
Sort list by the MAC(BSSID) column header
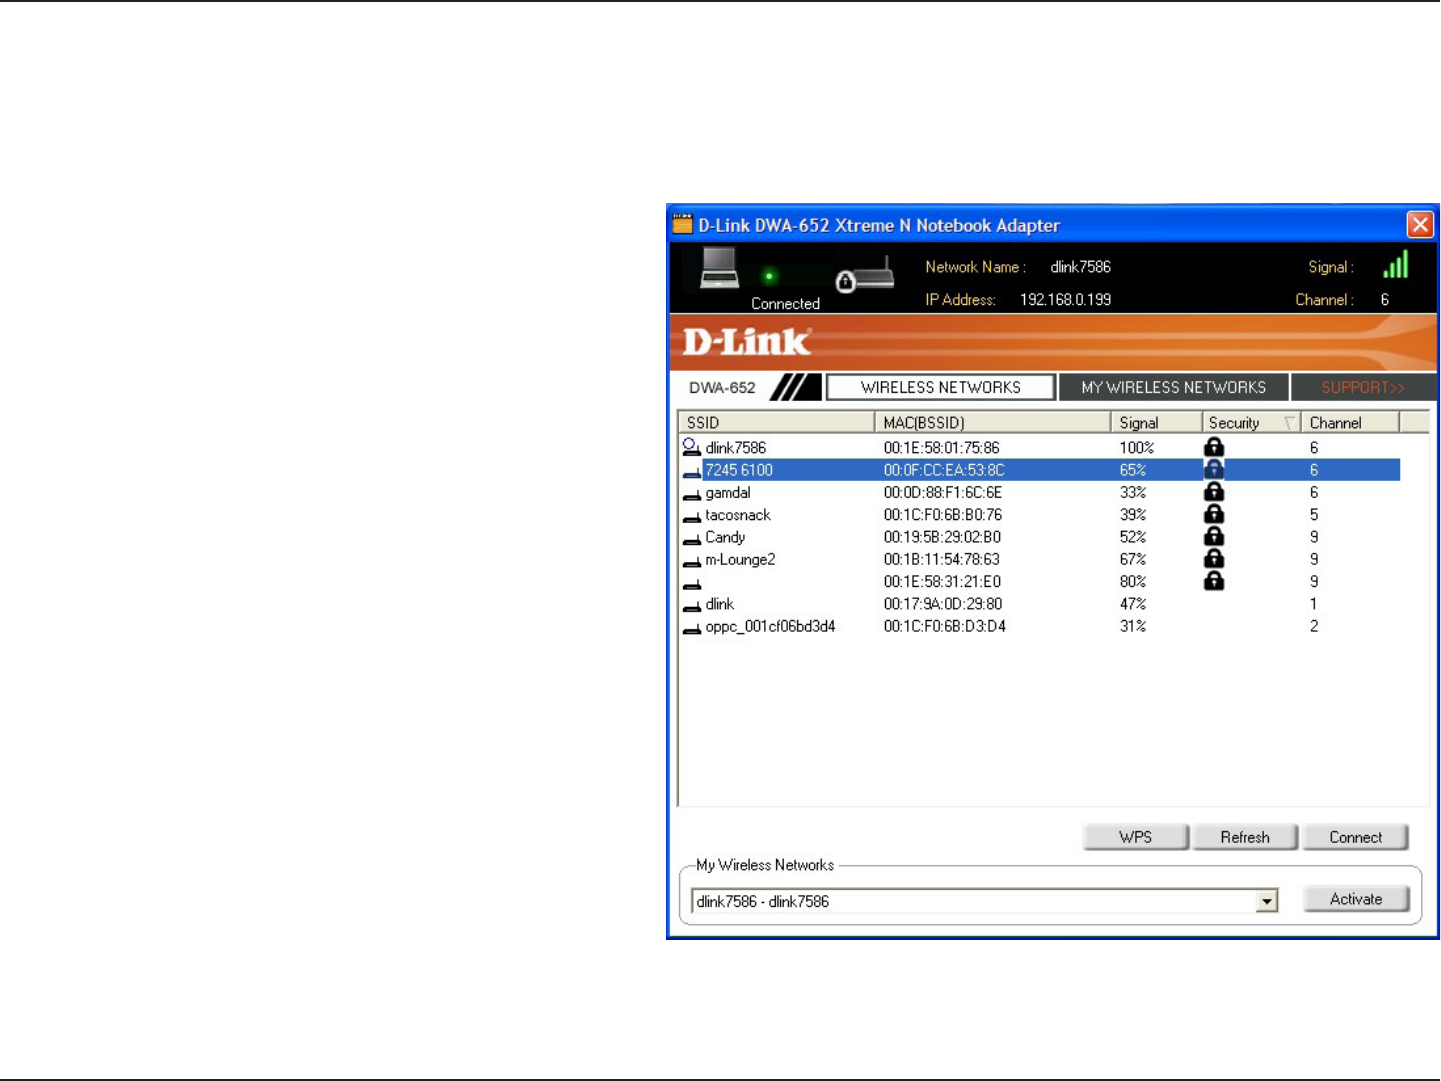pyautogui.click(x=992, y=423)
